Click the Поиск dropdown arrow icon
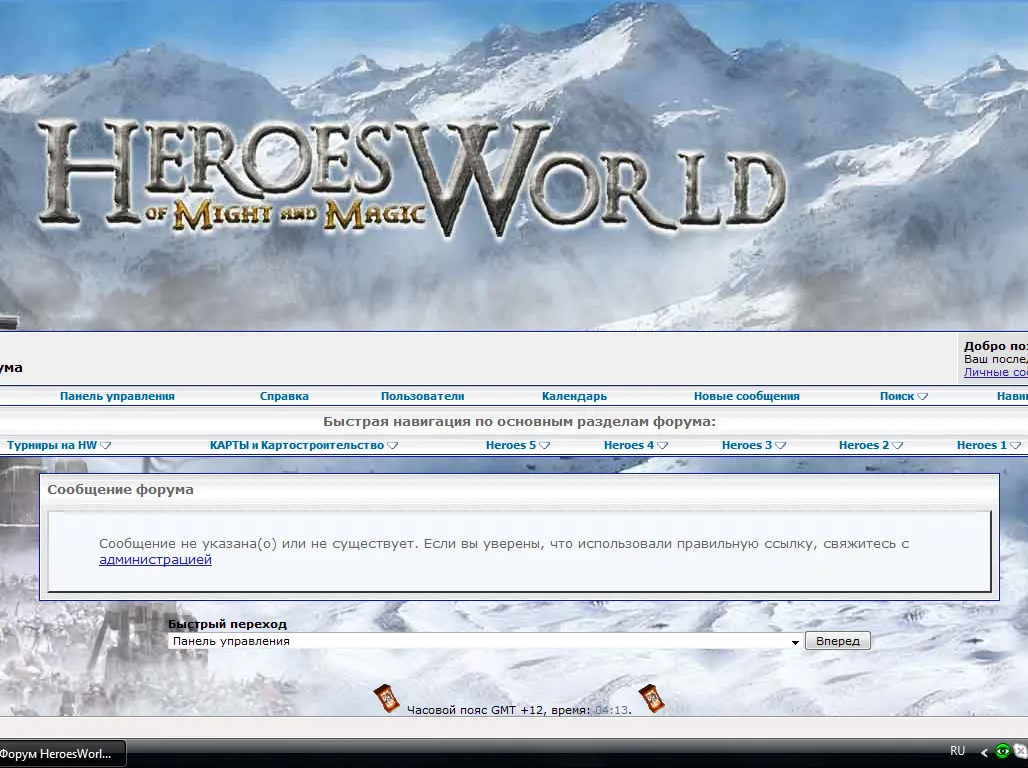This screenshot has height=768, width=1028. (922, 396)
